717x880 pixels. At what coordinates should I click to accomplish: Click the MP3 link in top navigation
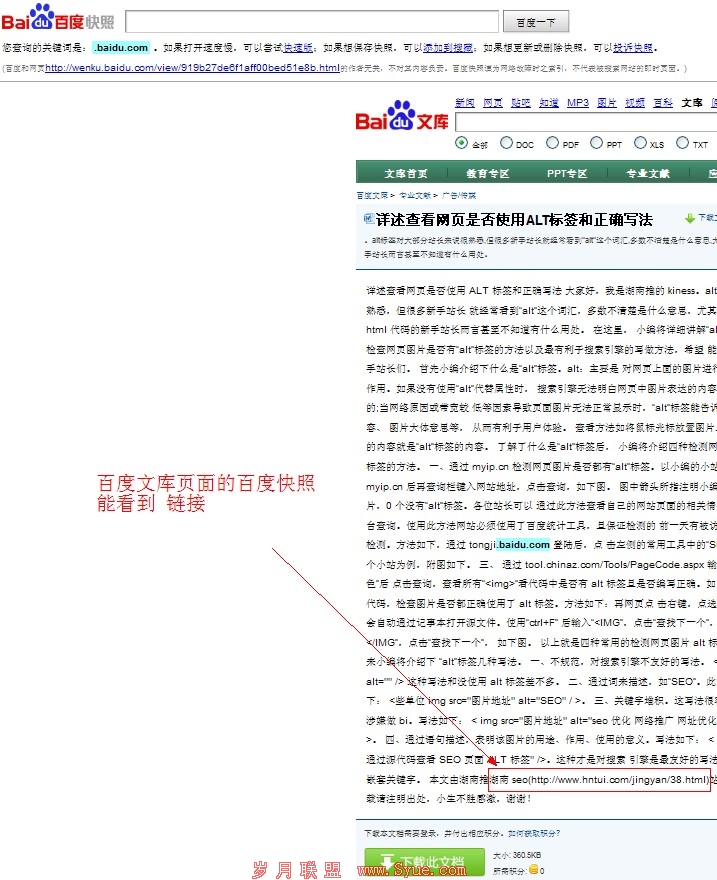pyautogui.click(x=578, y=103)
